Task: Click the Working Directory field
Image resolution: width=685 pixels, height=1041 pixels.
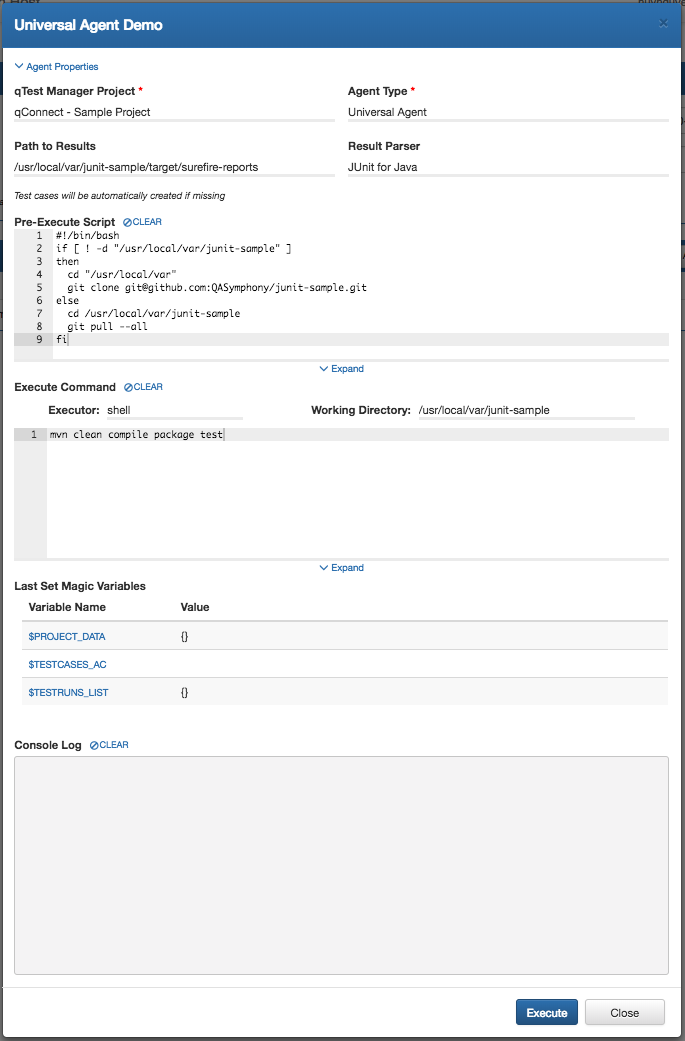Action: (525, 410)
